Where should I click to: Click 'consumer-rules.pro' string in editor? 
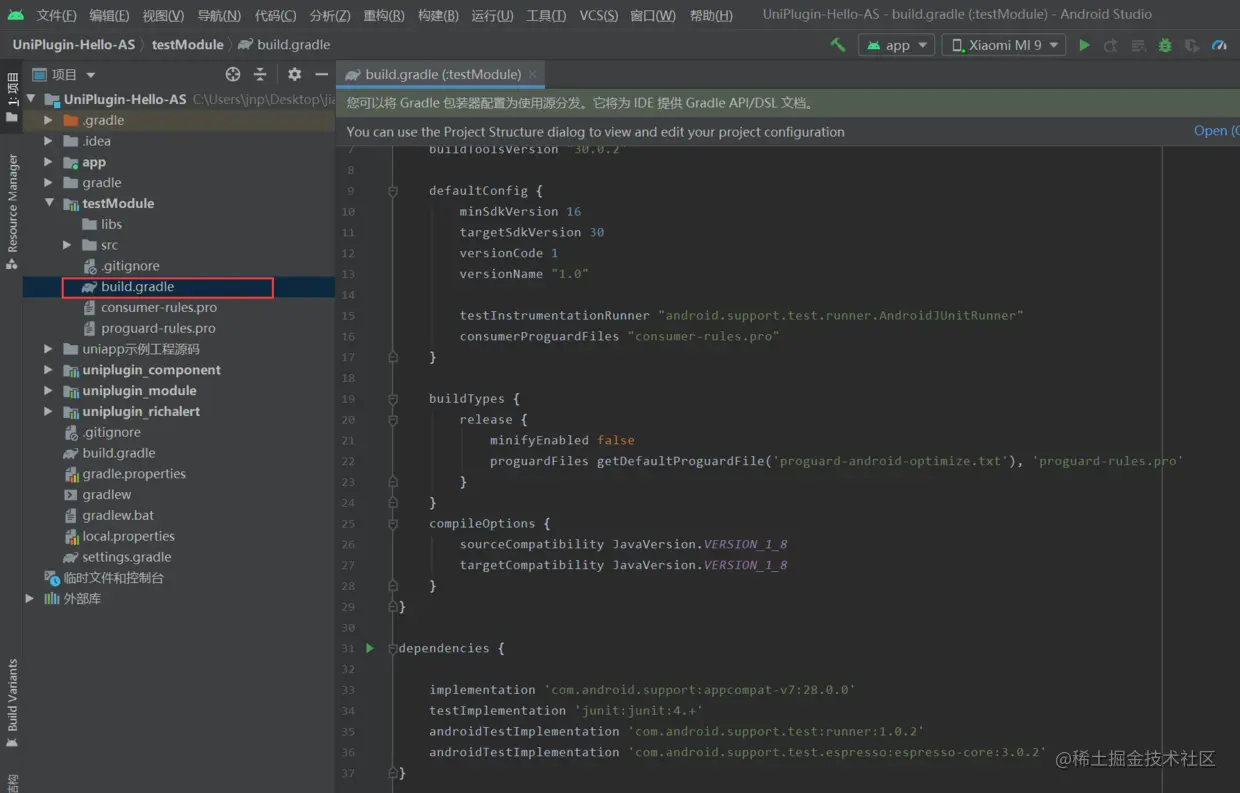point(703,336)
